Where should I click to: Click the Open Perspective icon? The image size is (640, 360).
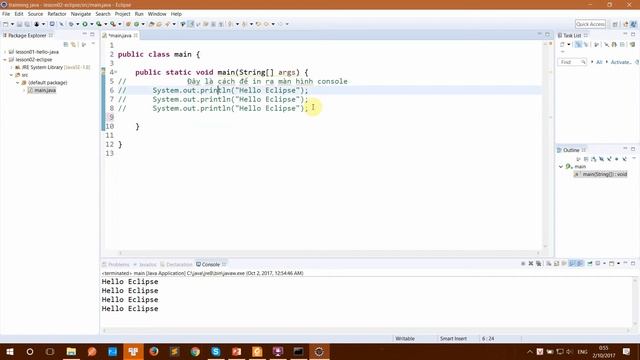coord(615,24)
